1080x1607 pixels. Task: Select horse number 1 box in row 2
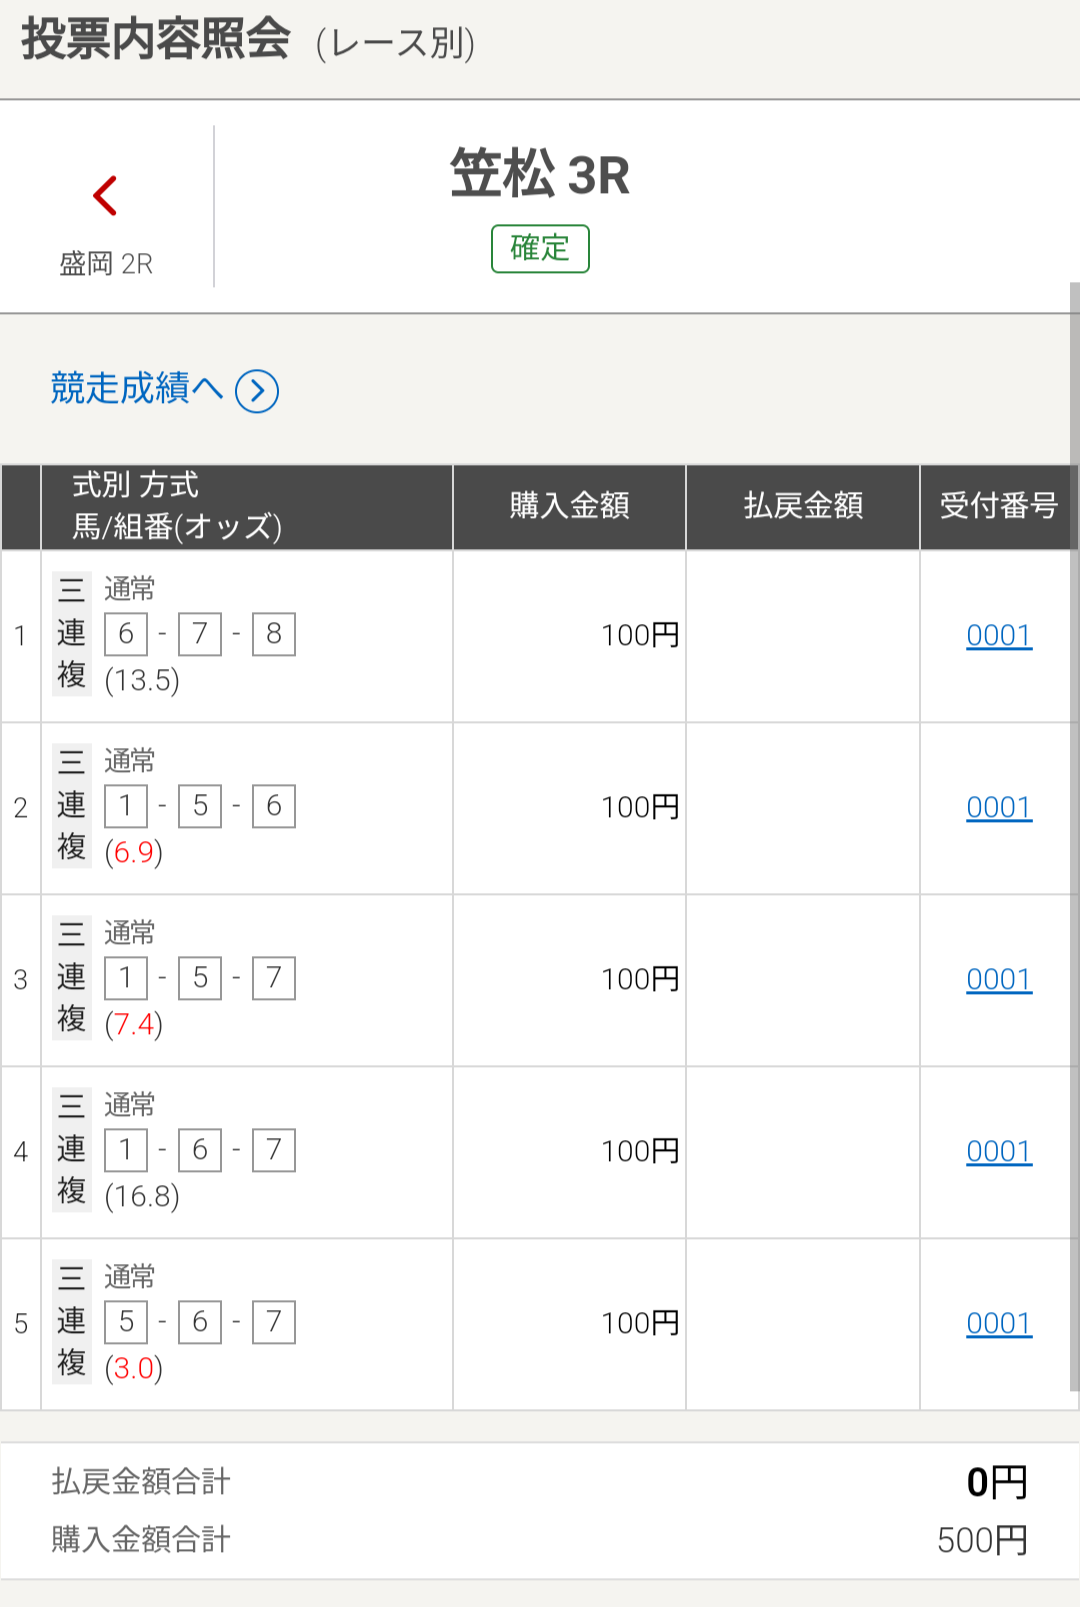pos(126,806)
